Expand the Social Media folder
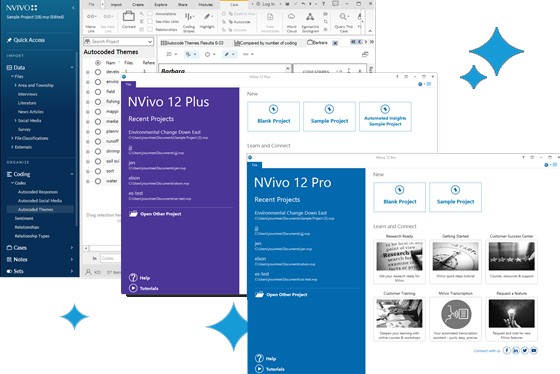This screenshot has height=374, width=560. click(x=15, y=121)
